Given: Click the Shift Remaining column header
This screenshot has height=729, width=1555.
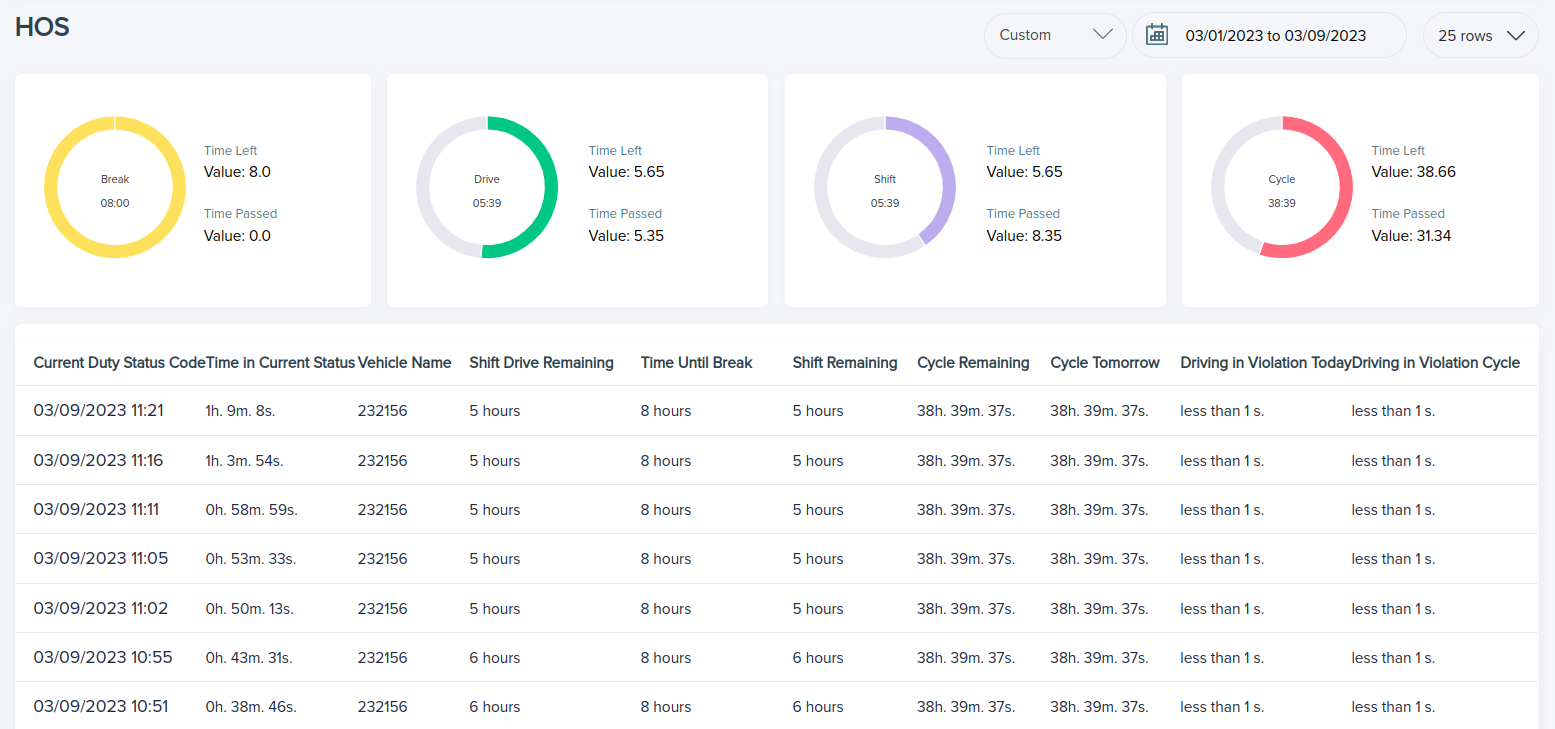Looking at the screenshot, I should click(x=845, y=363).
